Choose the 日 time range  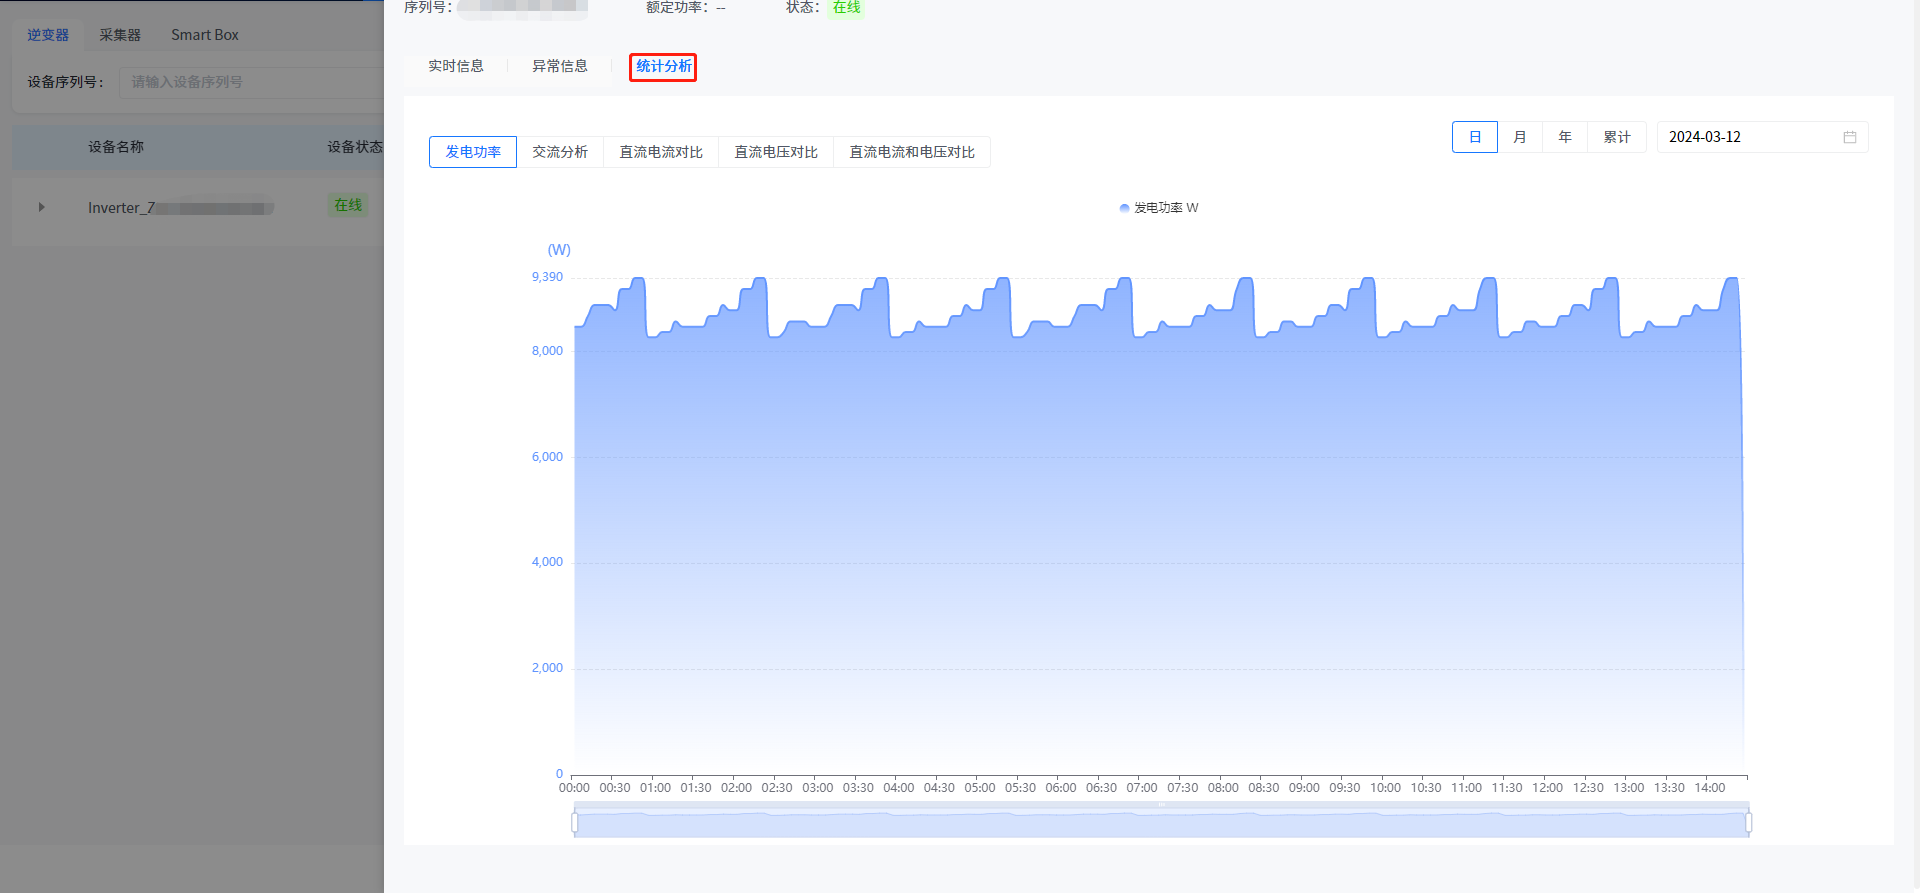click(x=1474, y=137)
